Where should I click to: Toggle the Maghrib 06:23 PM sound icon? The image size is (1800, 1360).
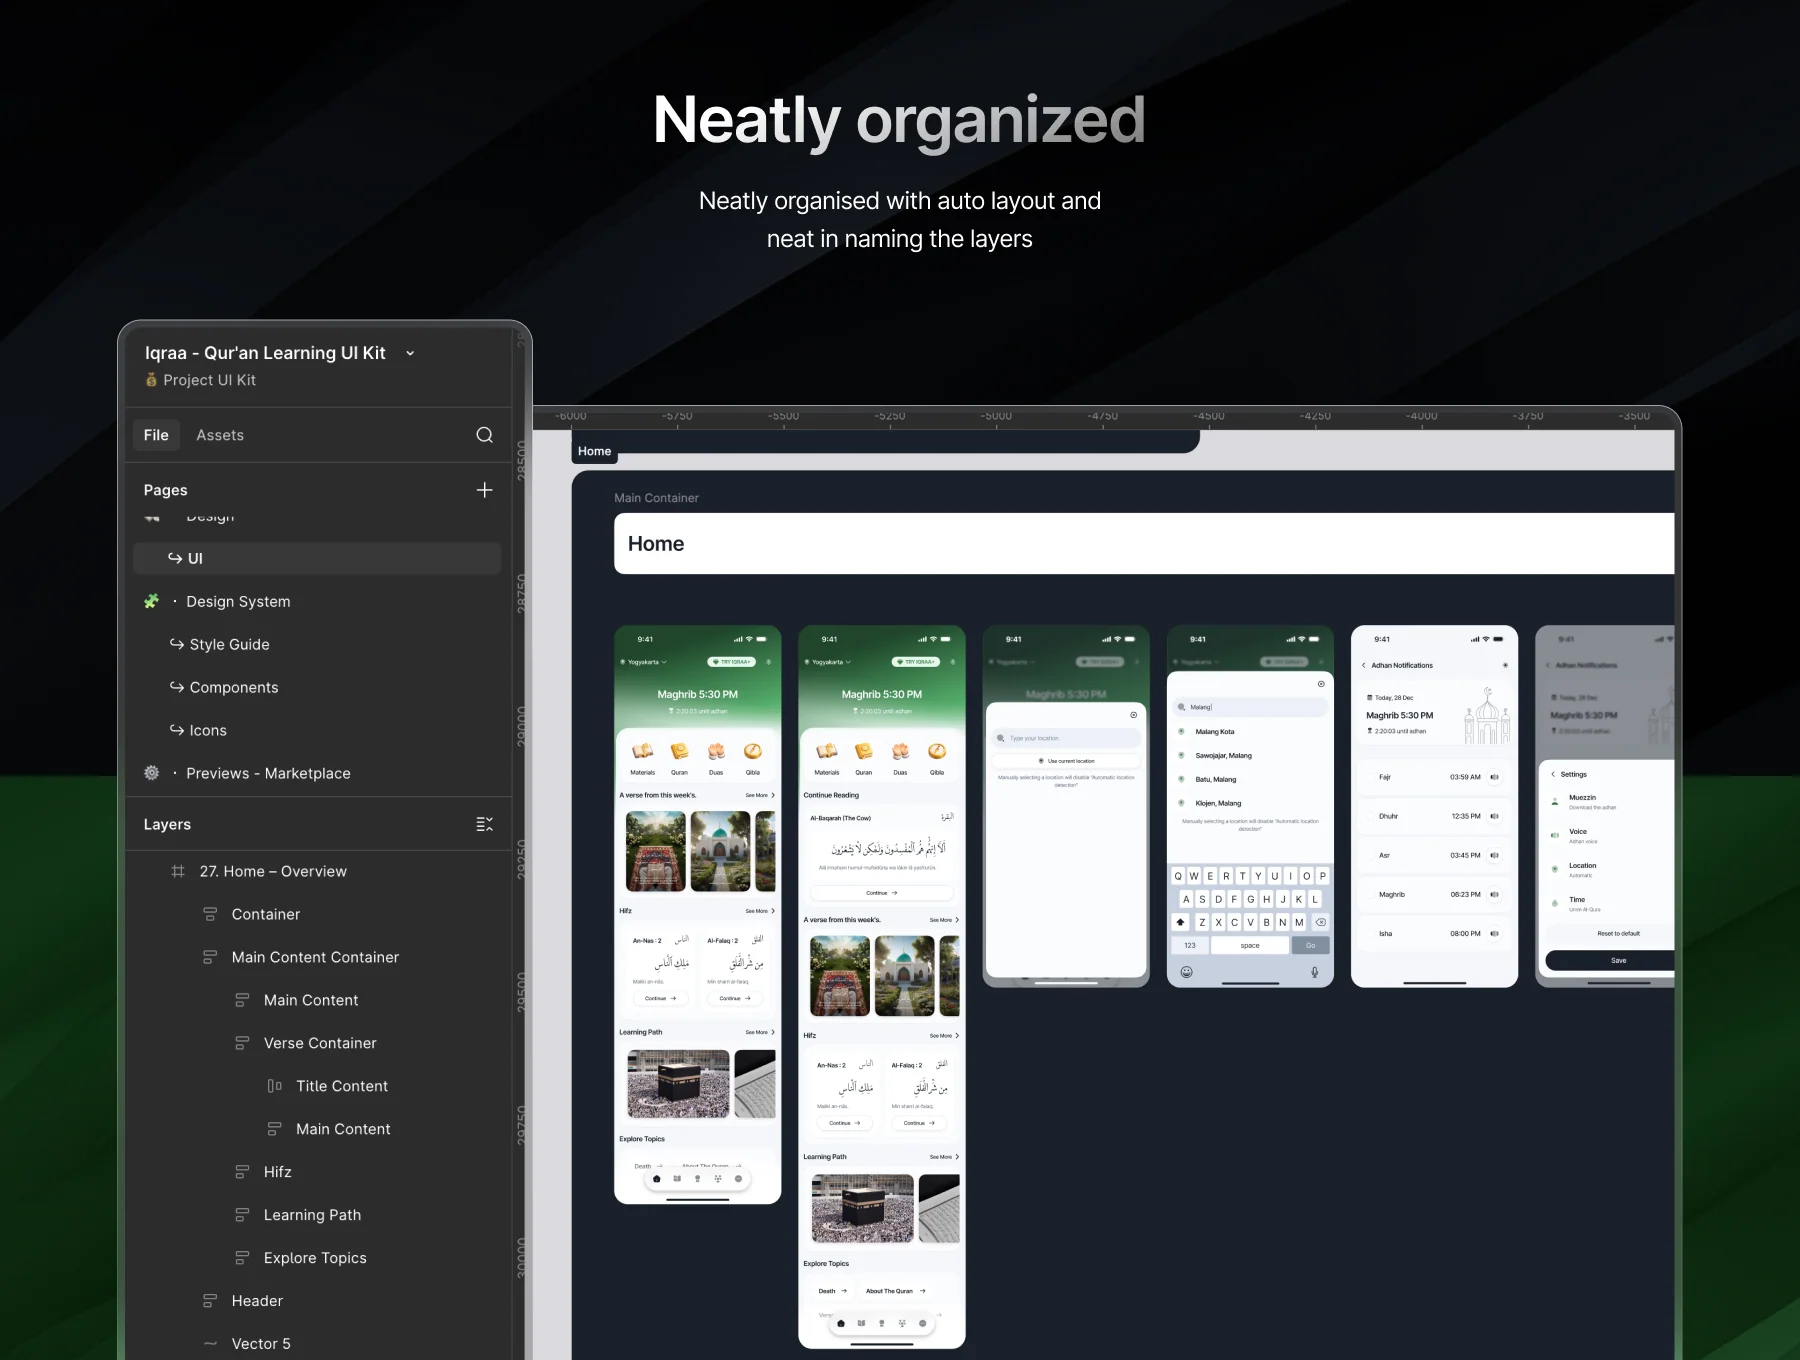coord(1494,895)
